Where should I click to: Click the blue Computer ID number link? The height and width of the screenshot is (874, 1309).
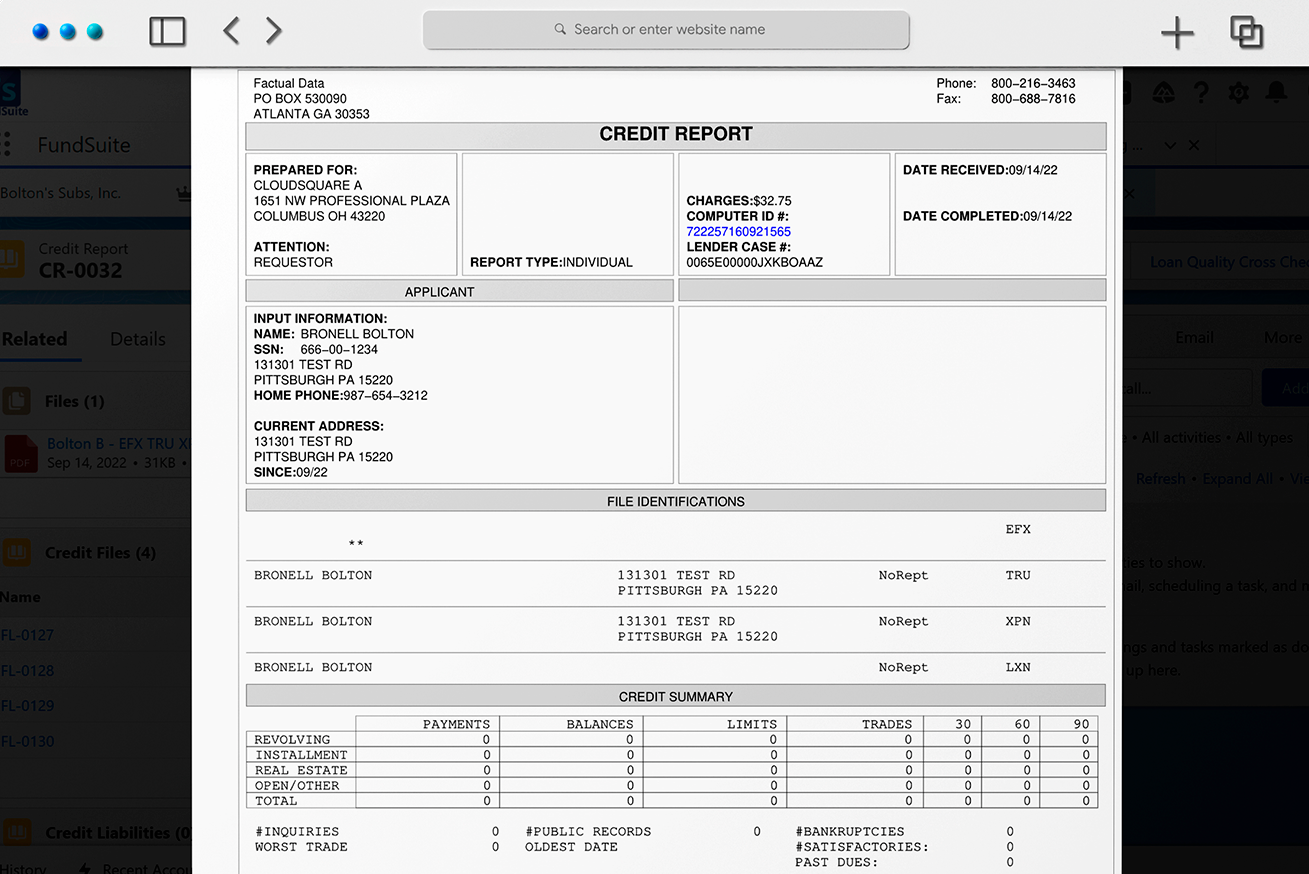737,231
